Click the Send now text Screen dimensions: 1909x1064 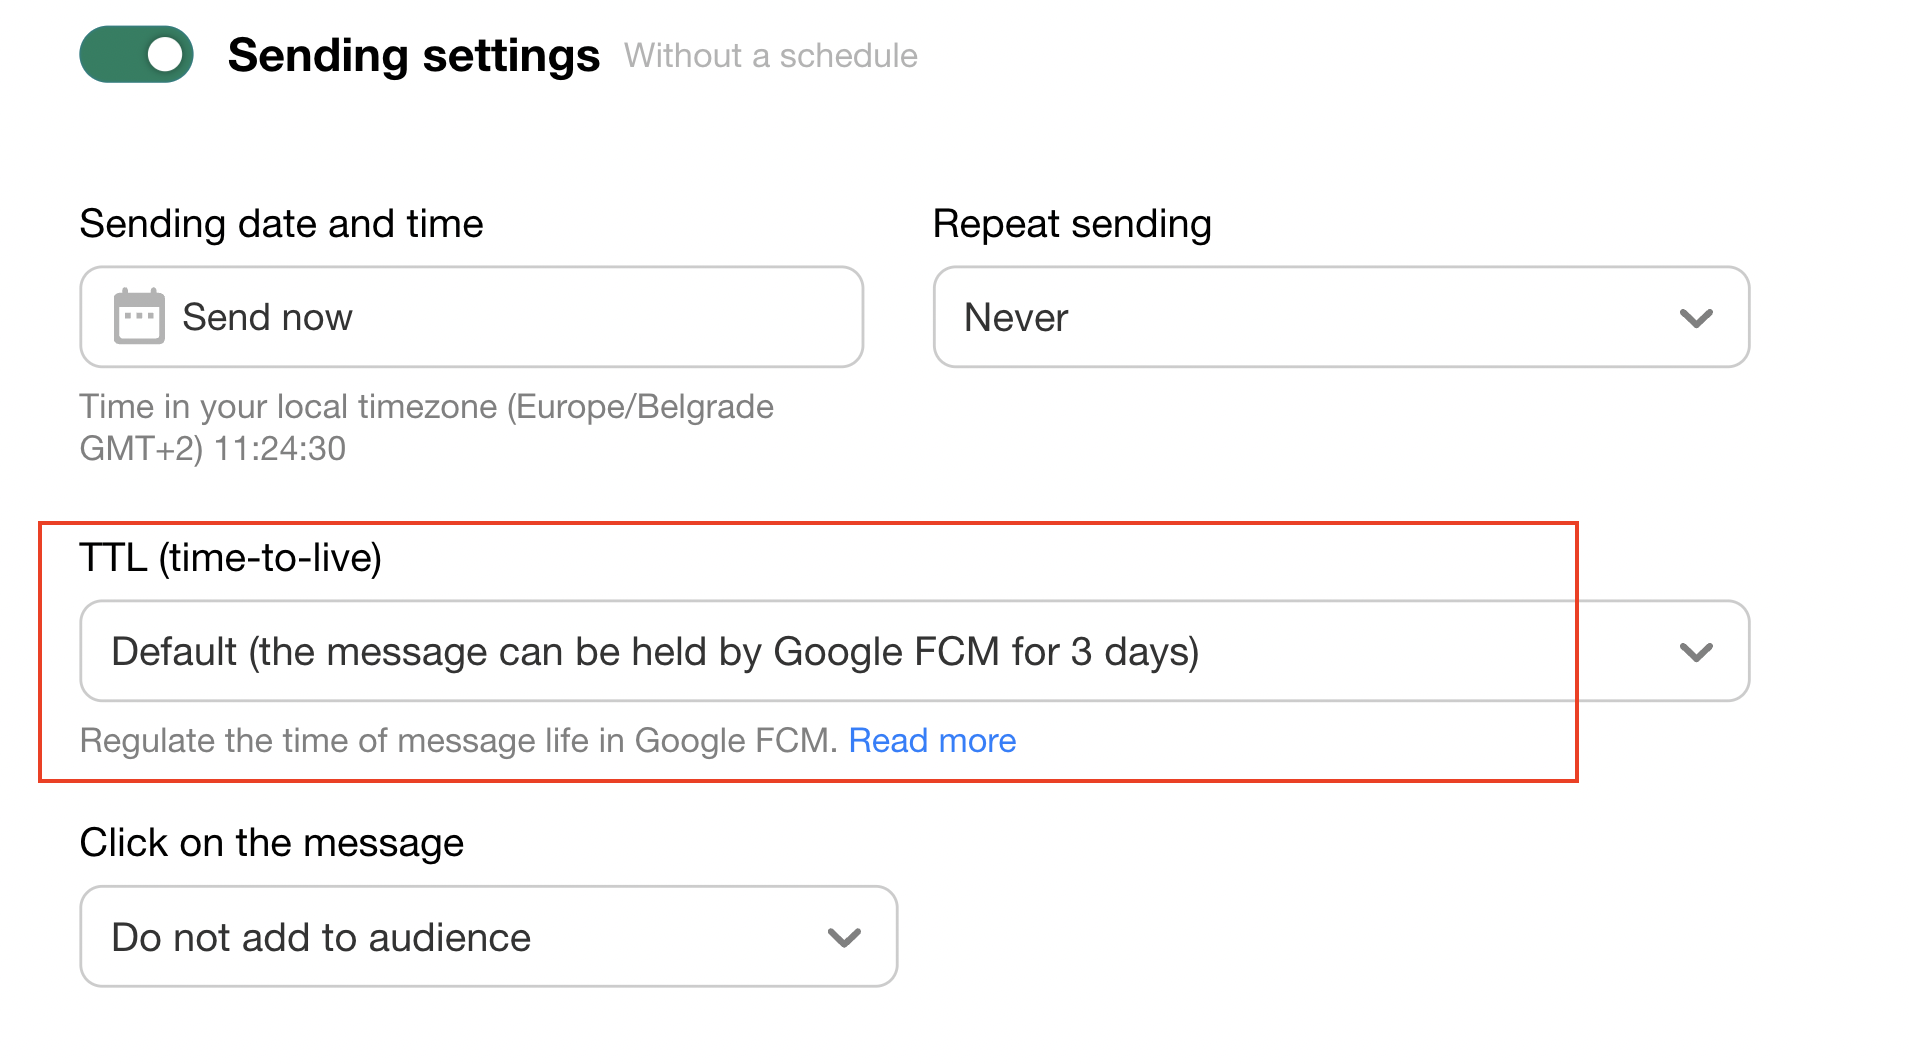click(x=267, y=318)
